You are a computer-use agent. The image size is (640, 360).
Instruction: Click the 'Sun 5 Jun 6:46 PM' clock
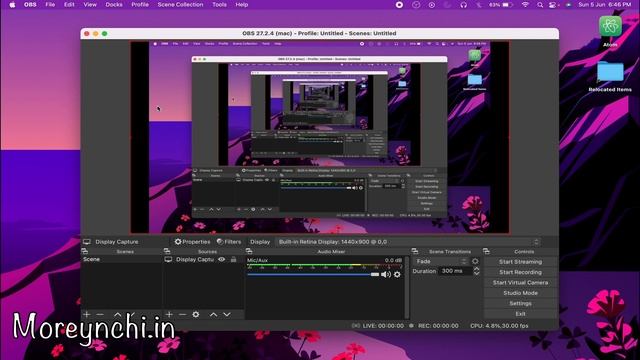[x=605, y=5]
